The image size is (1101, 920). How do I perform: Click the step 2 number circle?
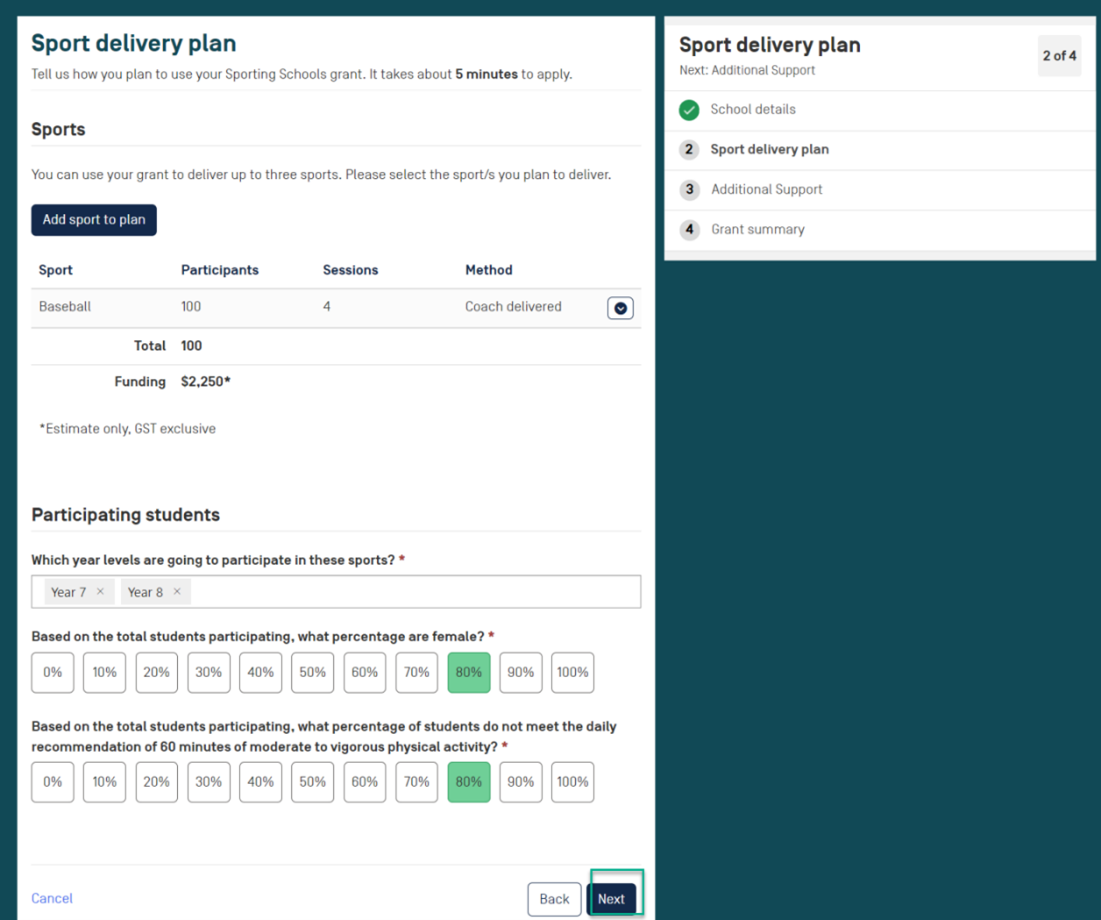coord(689,150)
